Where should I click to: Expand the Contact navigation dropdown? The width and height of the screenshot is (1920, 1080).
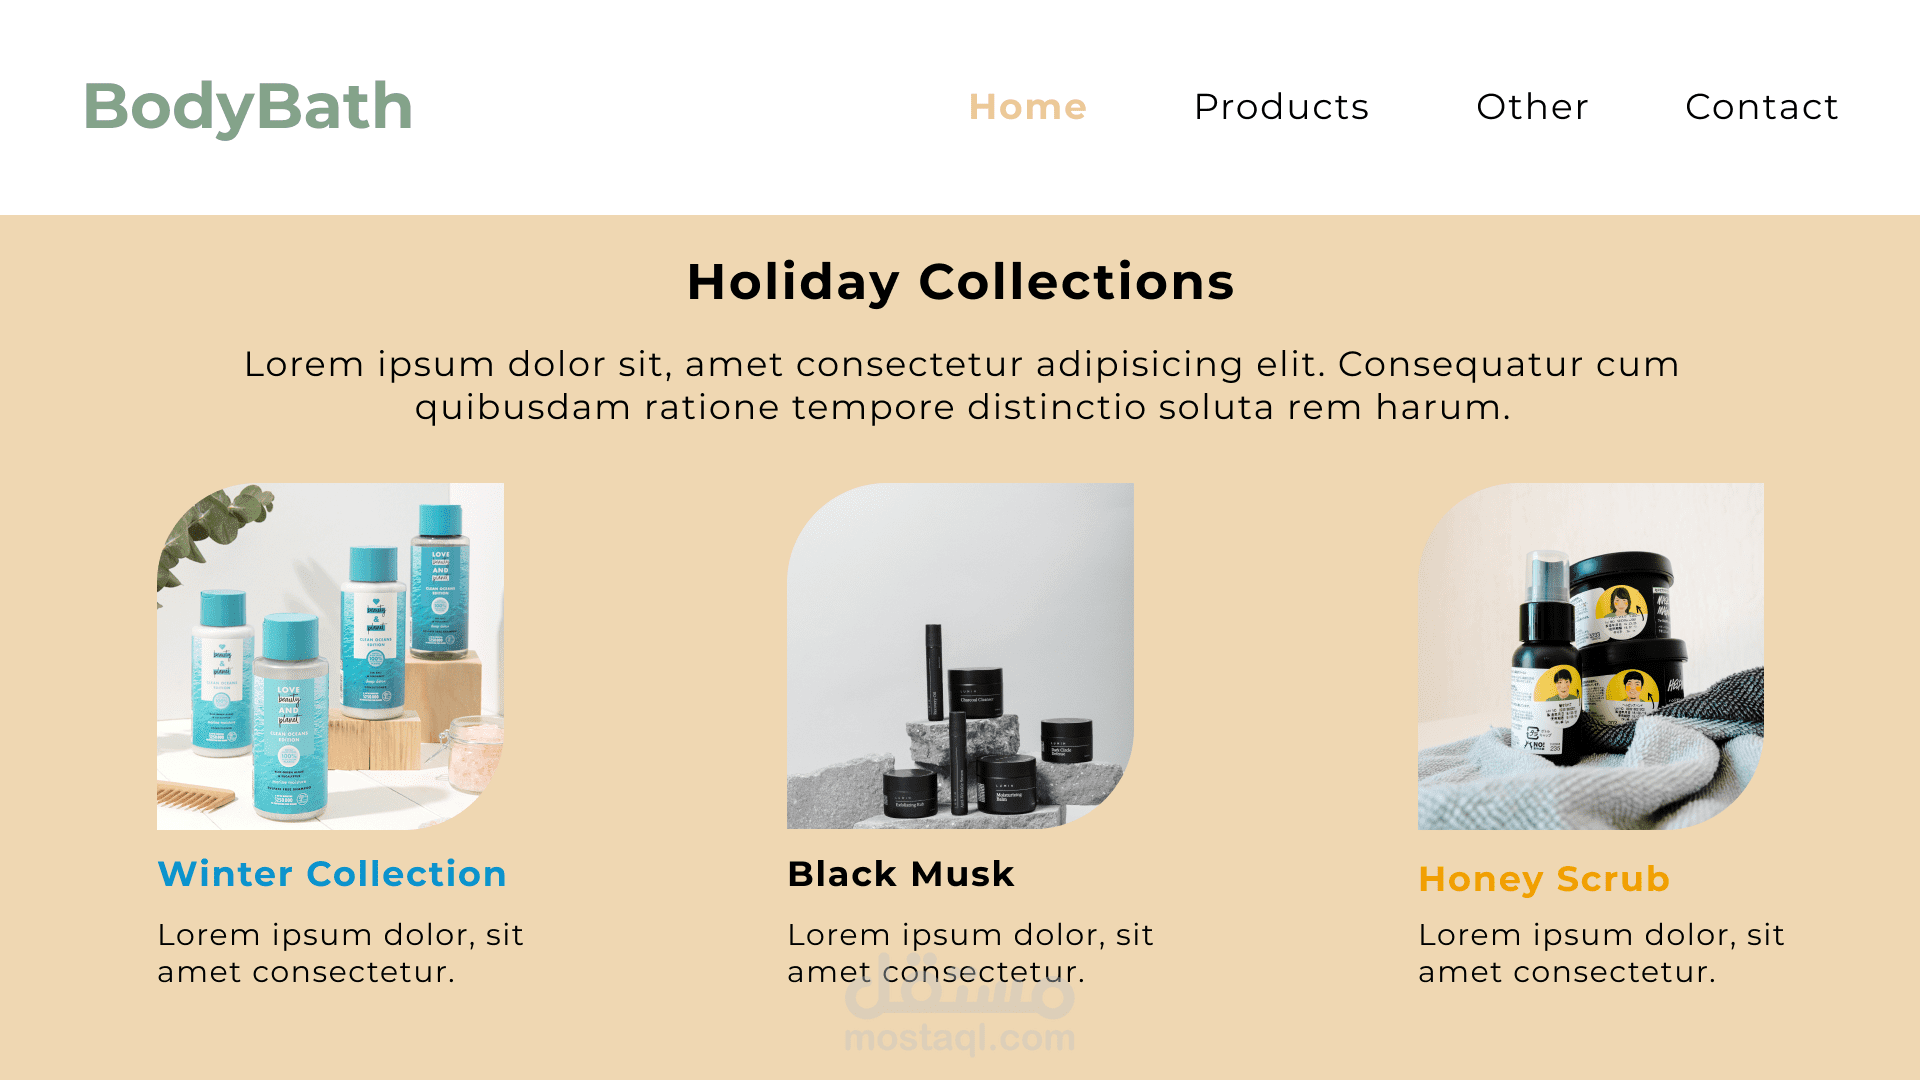1763,105
